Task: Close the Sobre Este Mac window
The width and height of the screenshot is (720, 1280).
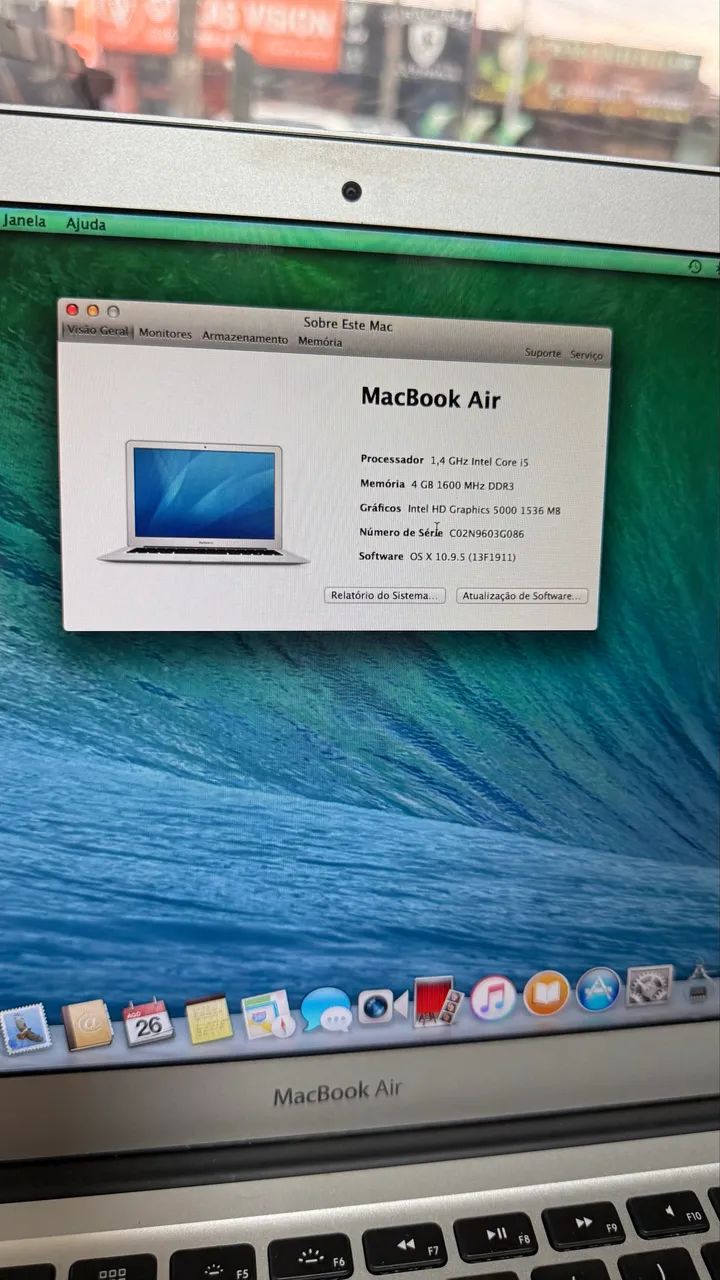Action: tap(72, 310)
